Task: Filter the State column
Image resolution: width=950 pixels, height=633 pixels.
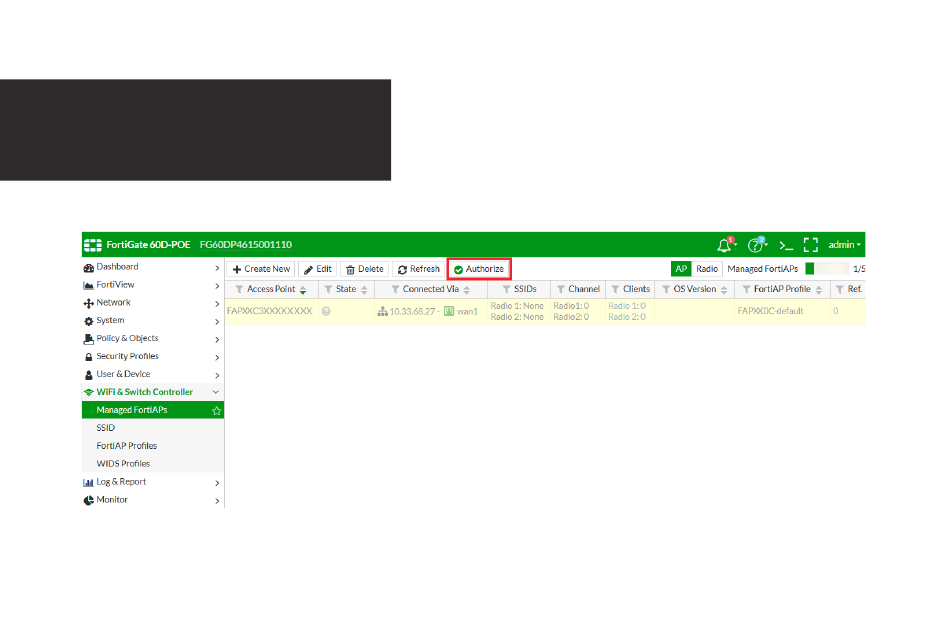Action: tap(328, 290)
